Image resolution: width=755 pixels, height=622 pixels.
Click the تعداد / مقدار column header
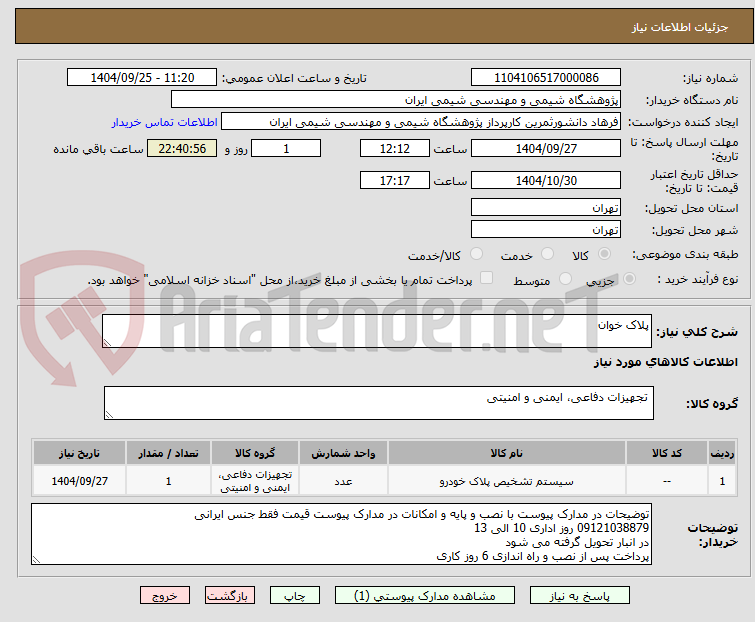click(169, 453)
